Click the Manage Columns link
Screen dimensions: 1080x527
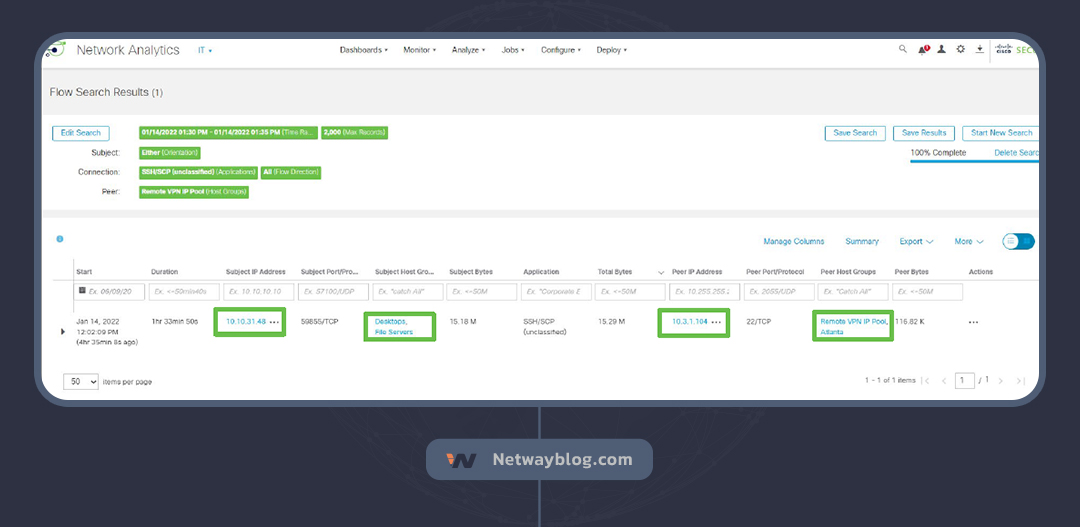793,241
